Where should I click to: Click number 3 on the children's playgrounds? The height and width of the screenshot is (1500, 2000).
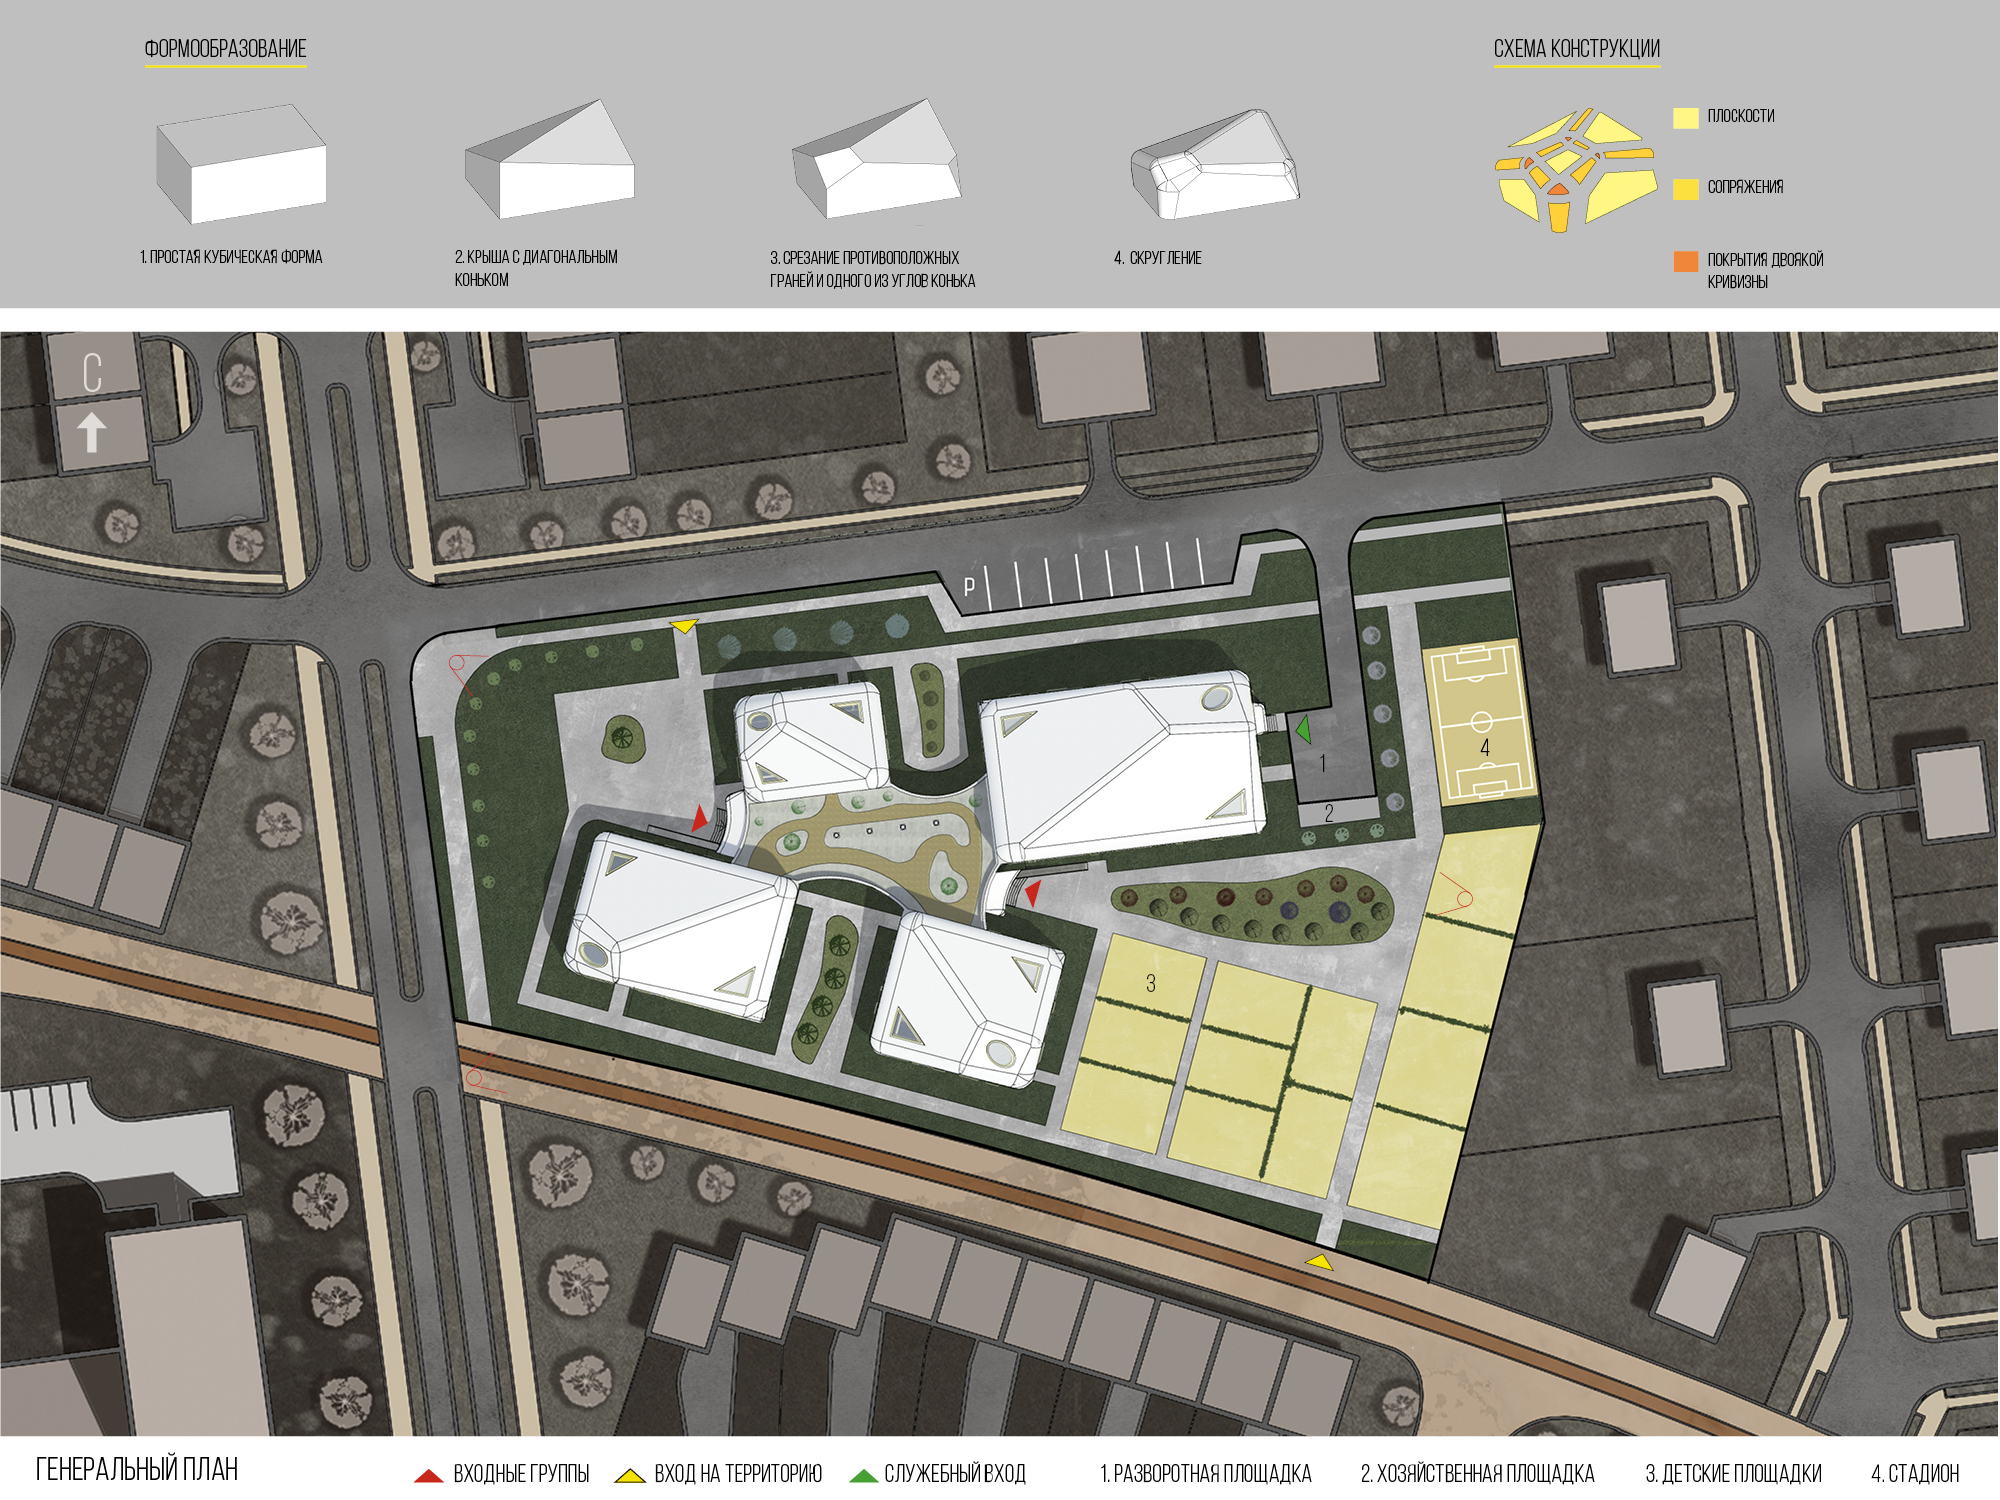pos(1150,983)
